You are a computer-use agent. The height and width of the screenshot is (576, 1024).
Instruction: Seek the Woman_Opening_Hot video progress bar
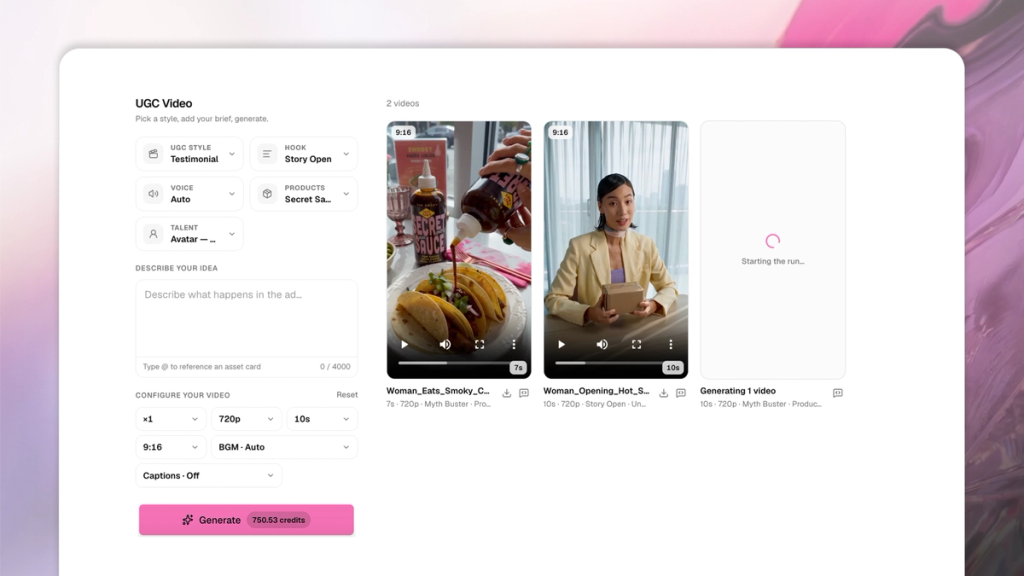pyautogui.click(x=609, y=363)
